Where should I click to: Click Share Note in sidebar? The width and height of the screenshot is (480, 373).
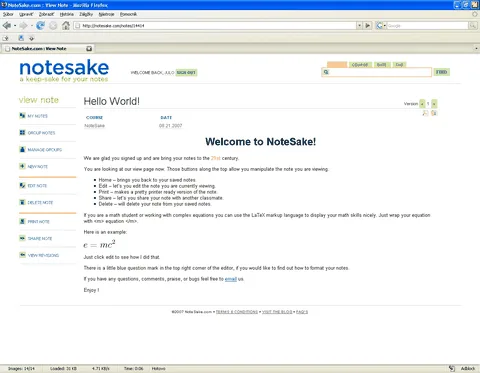coord(40,238)
